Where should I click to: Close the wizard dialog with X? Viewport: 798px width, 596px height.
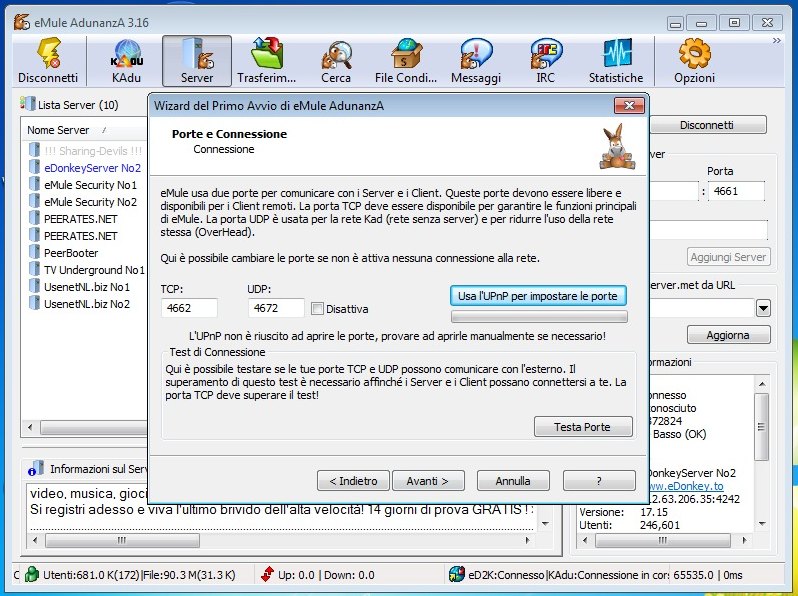tap(630, 105)
